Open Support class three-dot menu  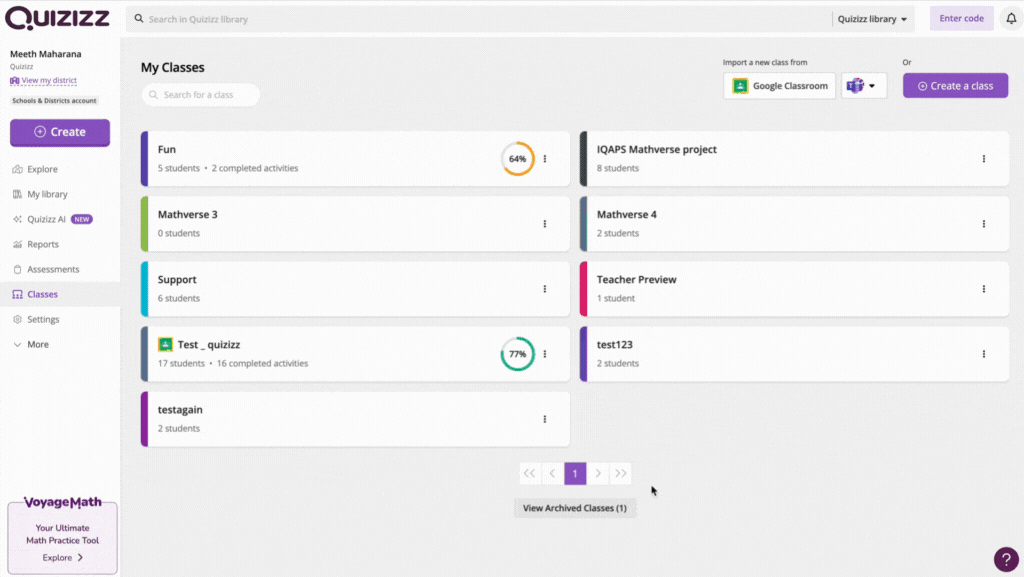(545, 289)
